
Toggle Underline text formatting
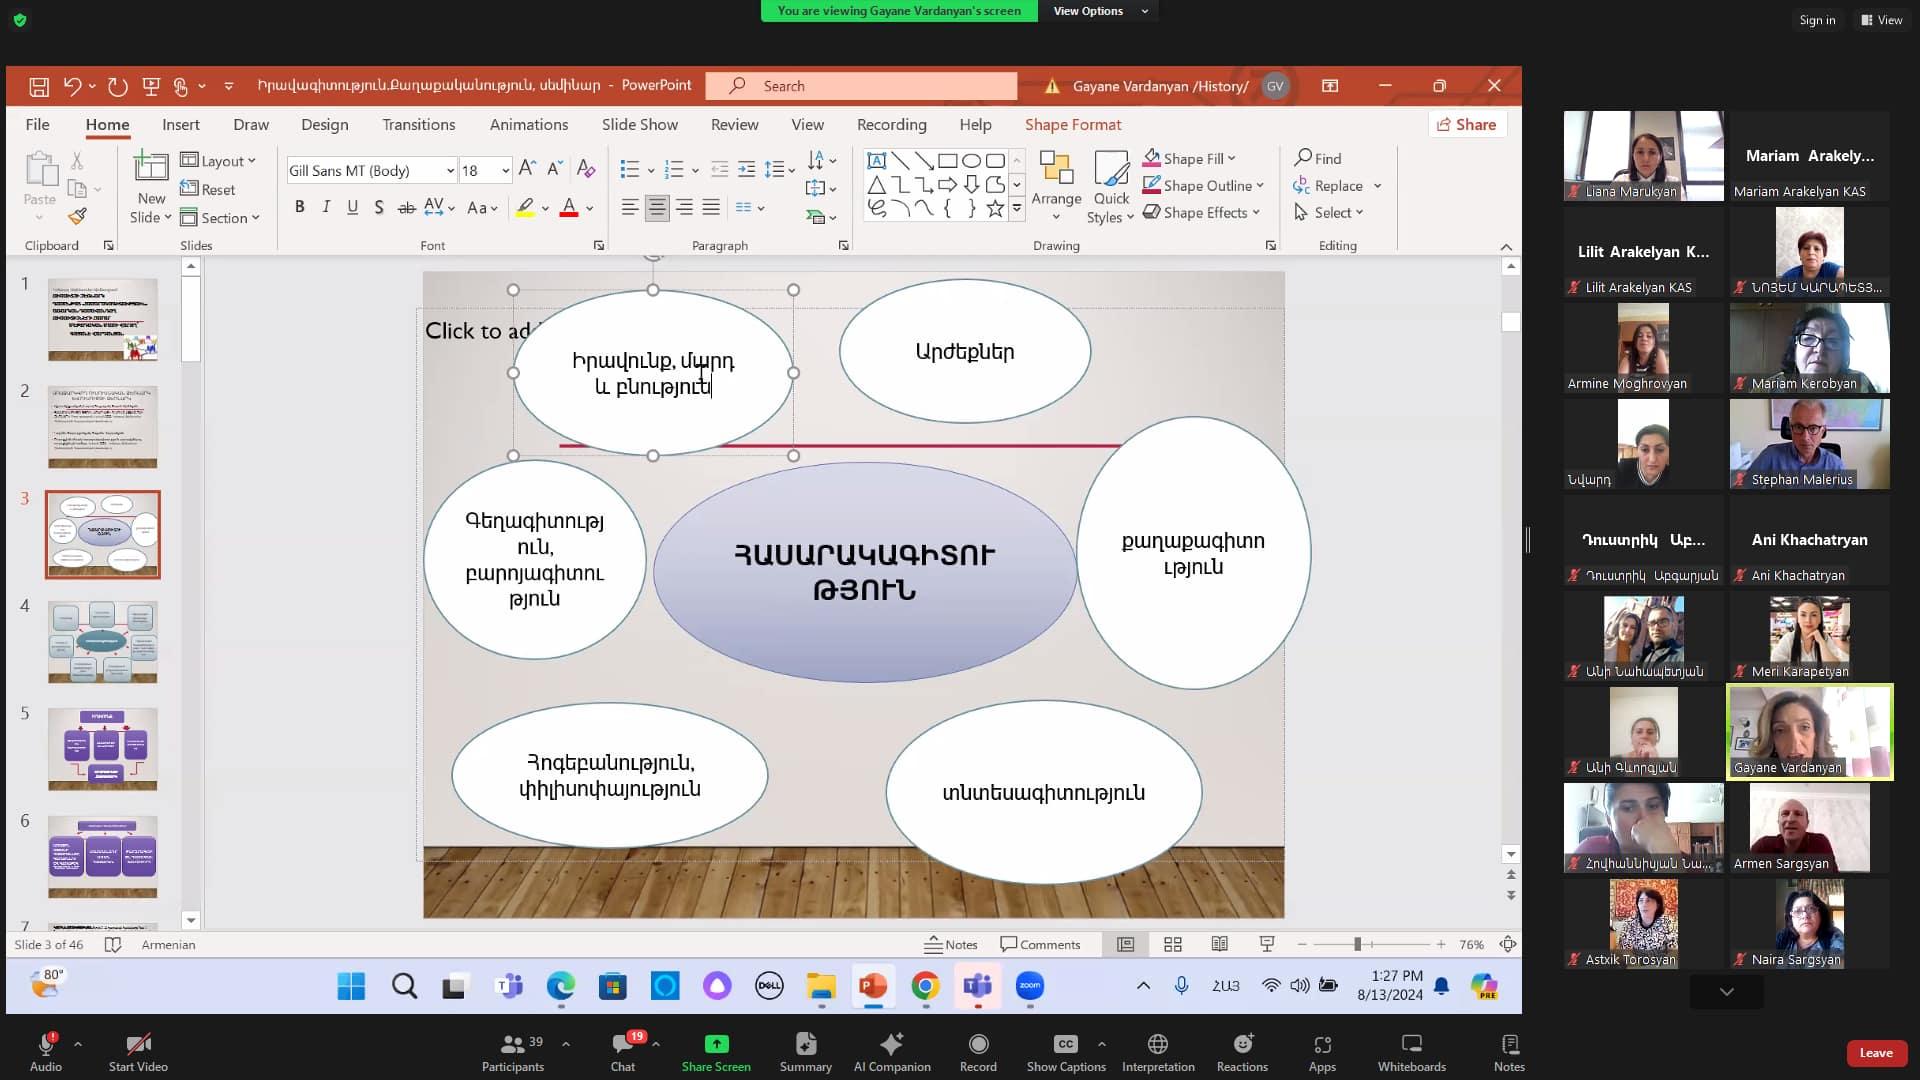(x=352, y=207)
